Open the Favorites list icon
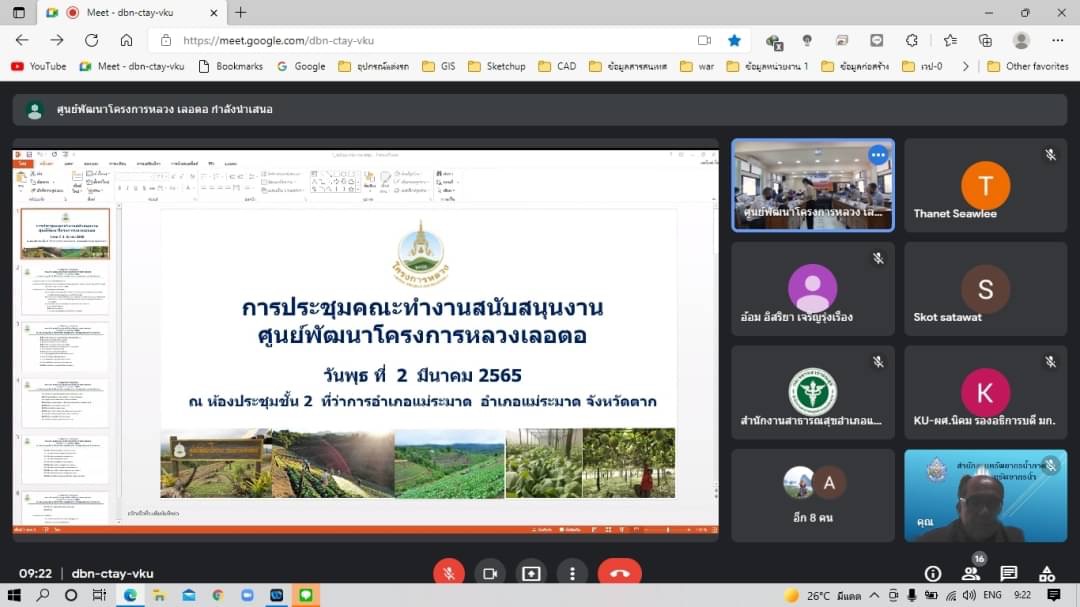 coord(951,41)
